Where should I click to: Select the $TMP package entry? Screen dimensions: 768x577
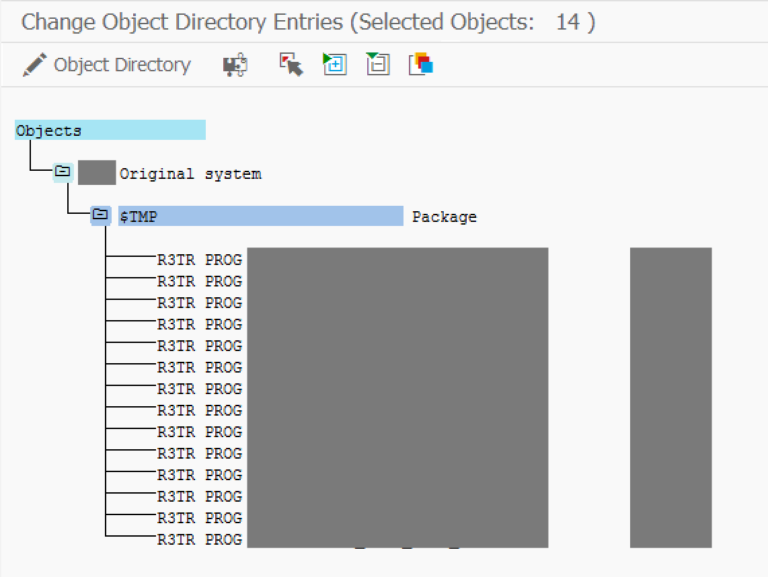pyautogui.click(x=261, y=216)
